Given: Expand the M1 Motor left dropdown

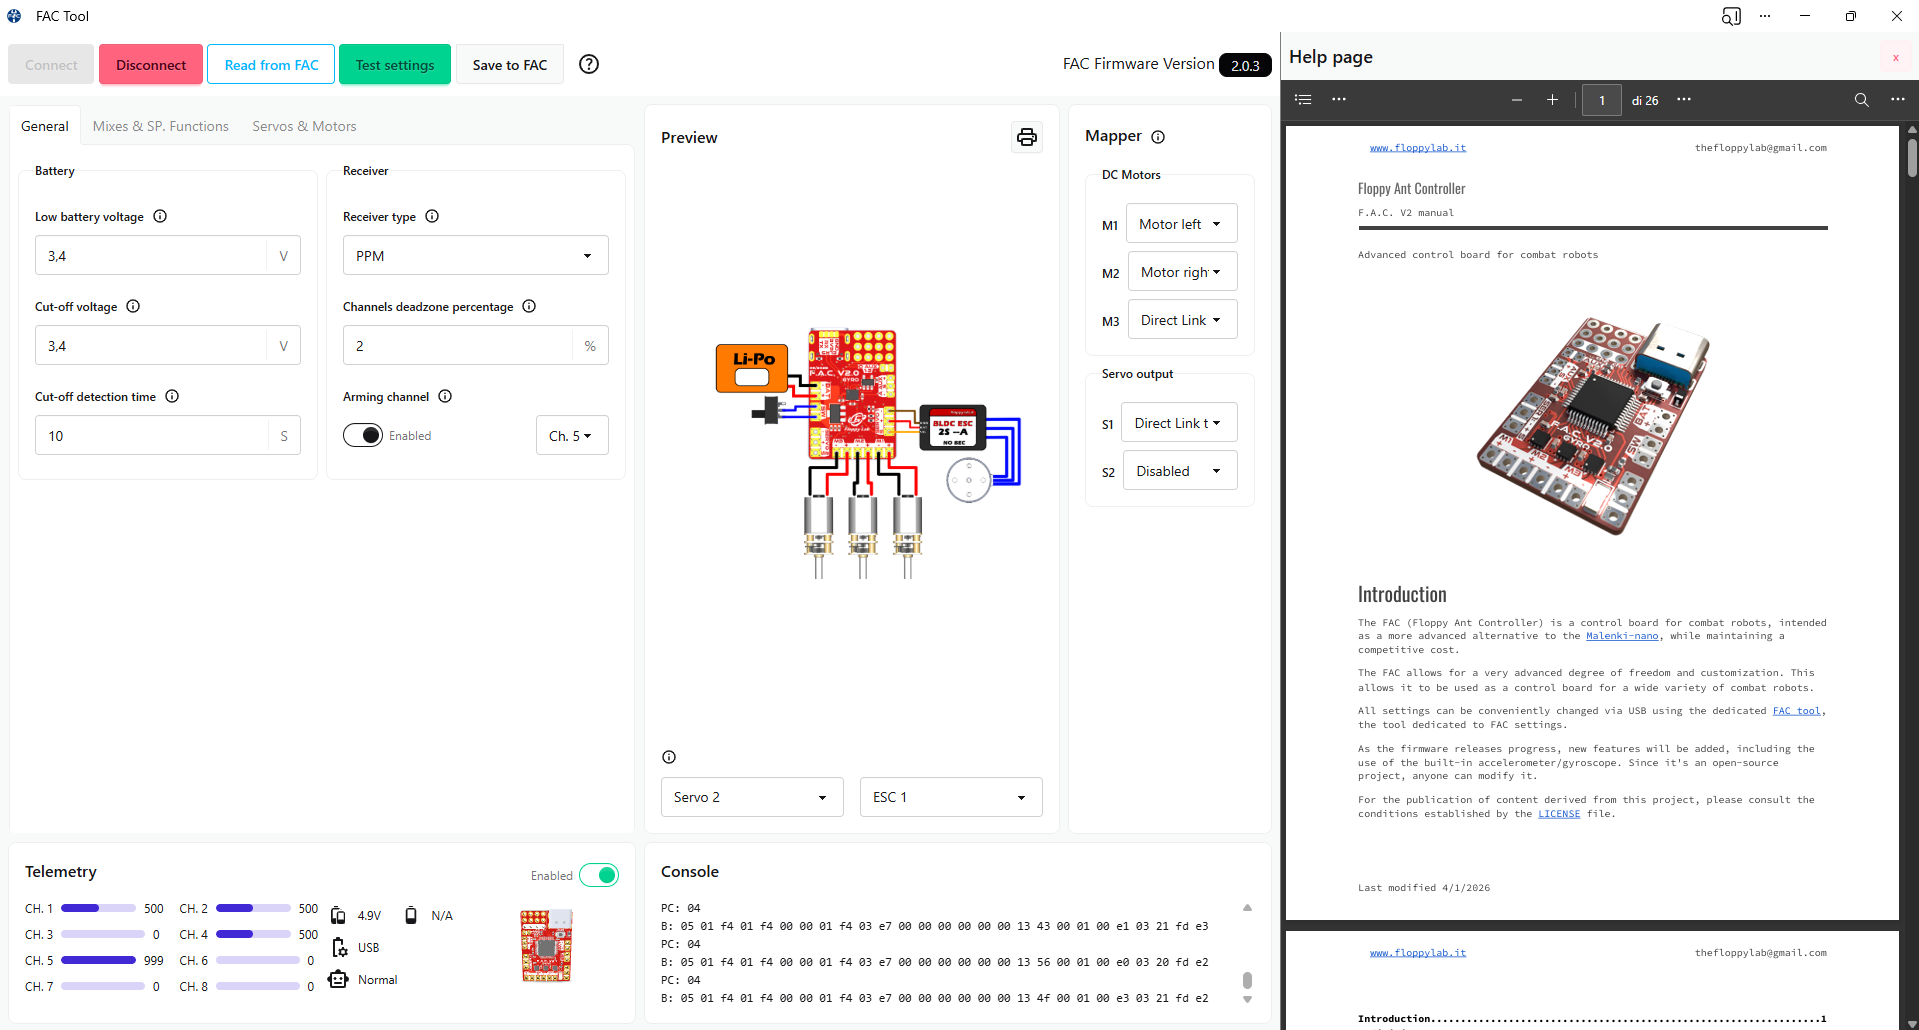Looking at the screenshot, I should [x=1181, y=224].
